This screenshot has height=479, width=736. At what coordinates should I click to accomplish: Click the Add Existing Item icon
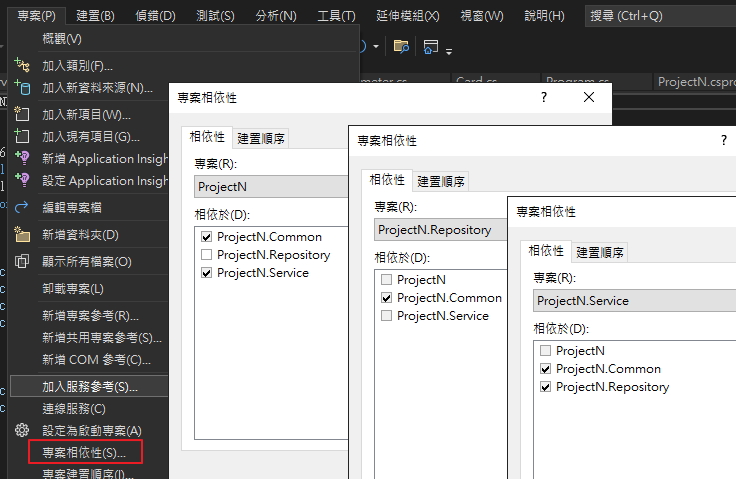pyautogui.click(x=22, y=136)
